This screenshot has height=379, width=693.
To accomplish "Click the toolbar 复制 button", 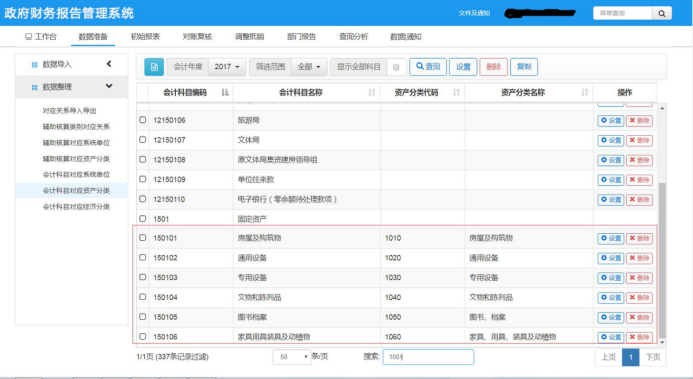I will pyautogui.click(x=524, y=67).
